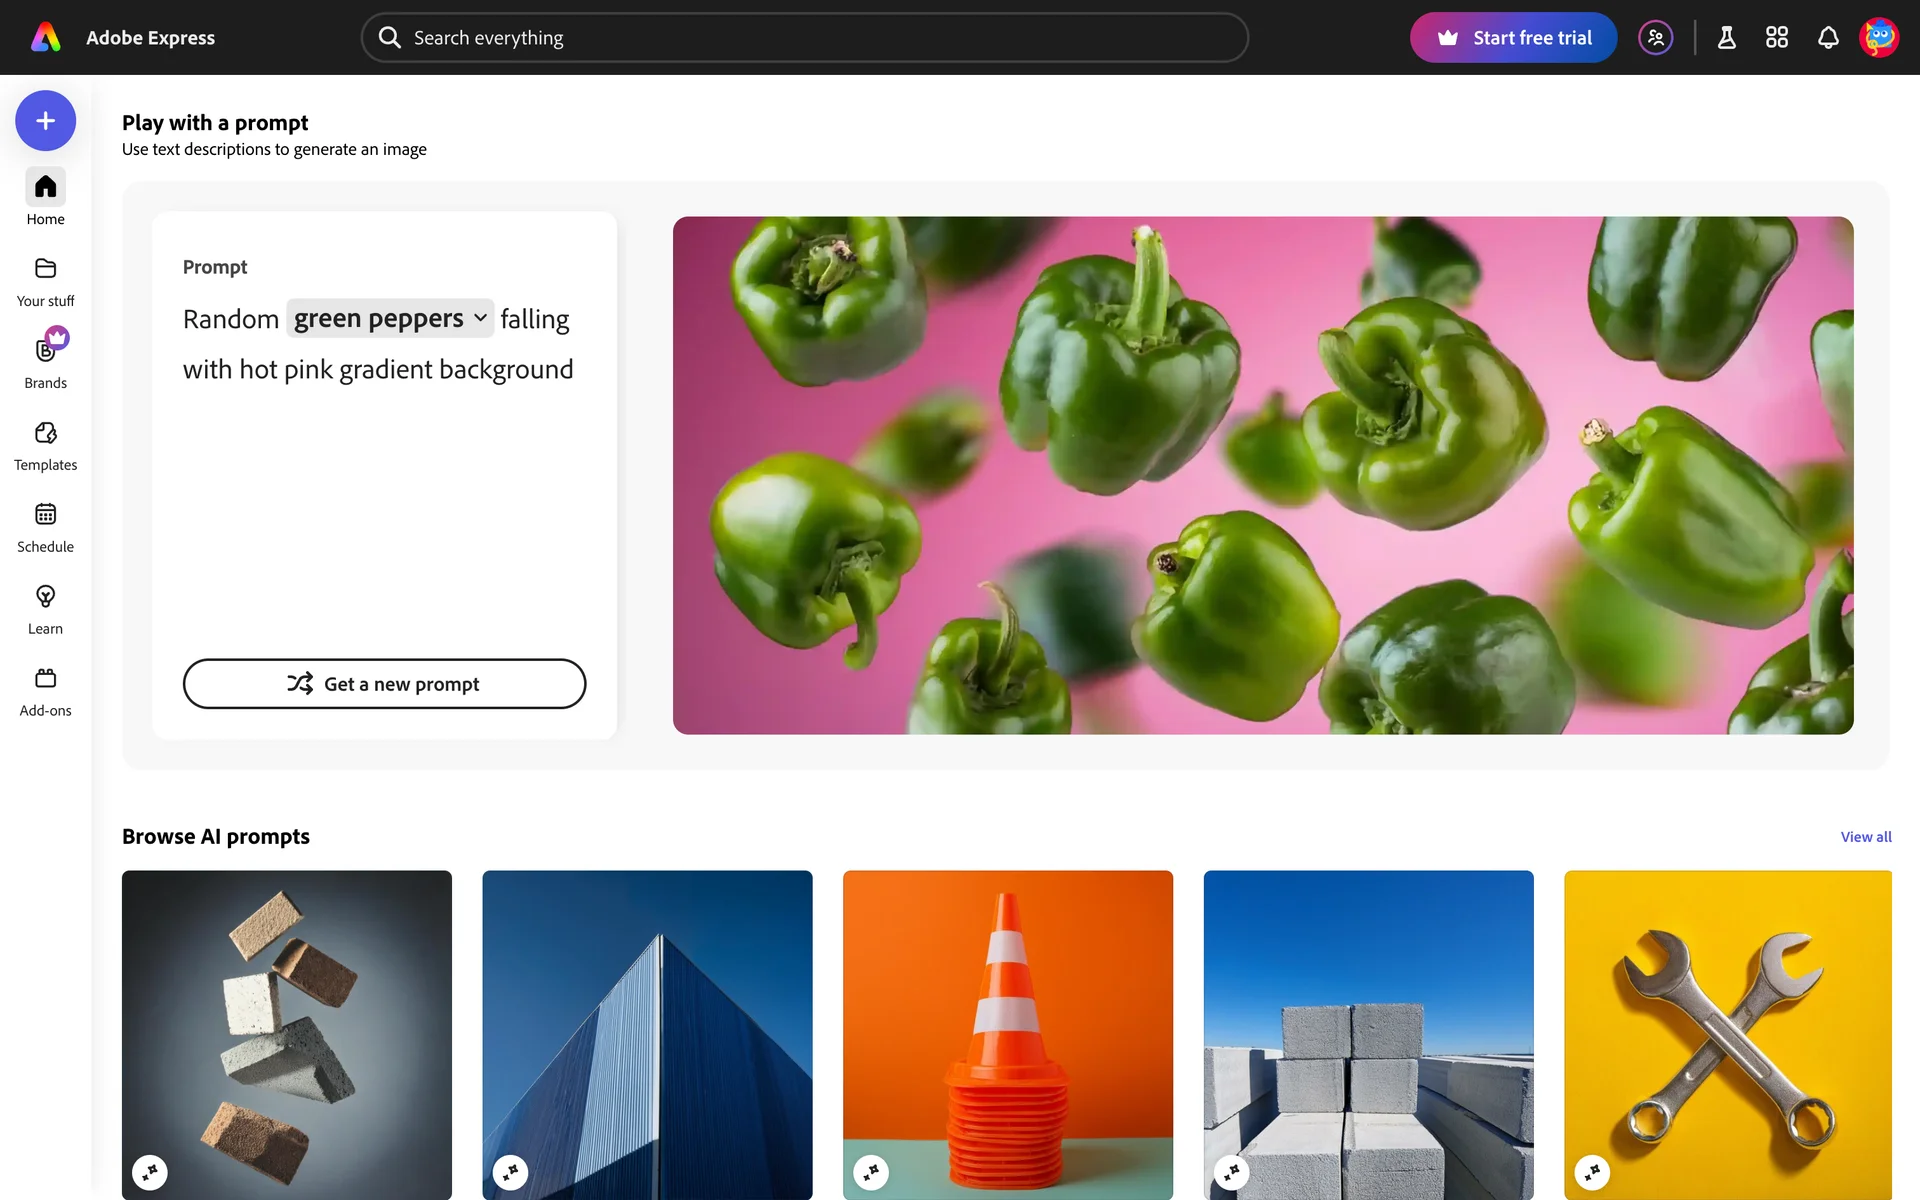The width and height of the screenshot is (1920, 1200).
Task: Click expand icon on wrenches thumbnail
Action: 1592,1172
